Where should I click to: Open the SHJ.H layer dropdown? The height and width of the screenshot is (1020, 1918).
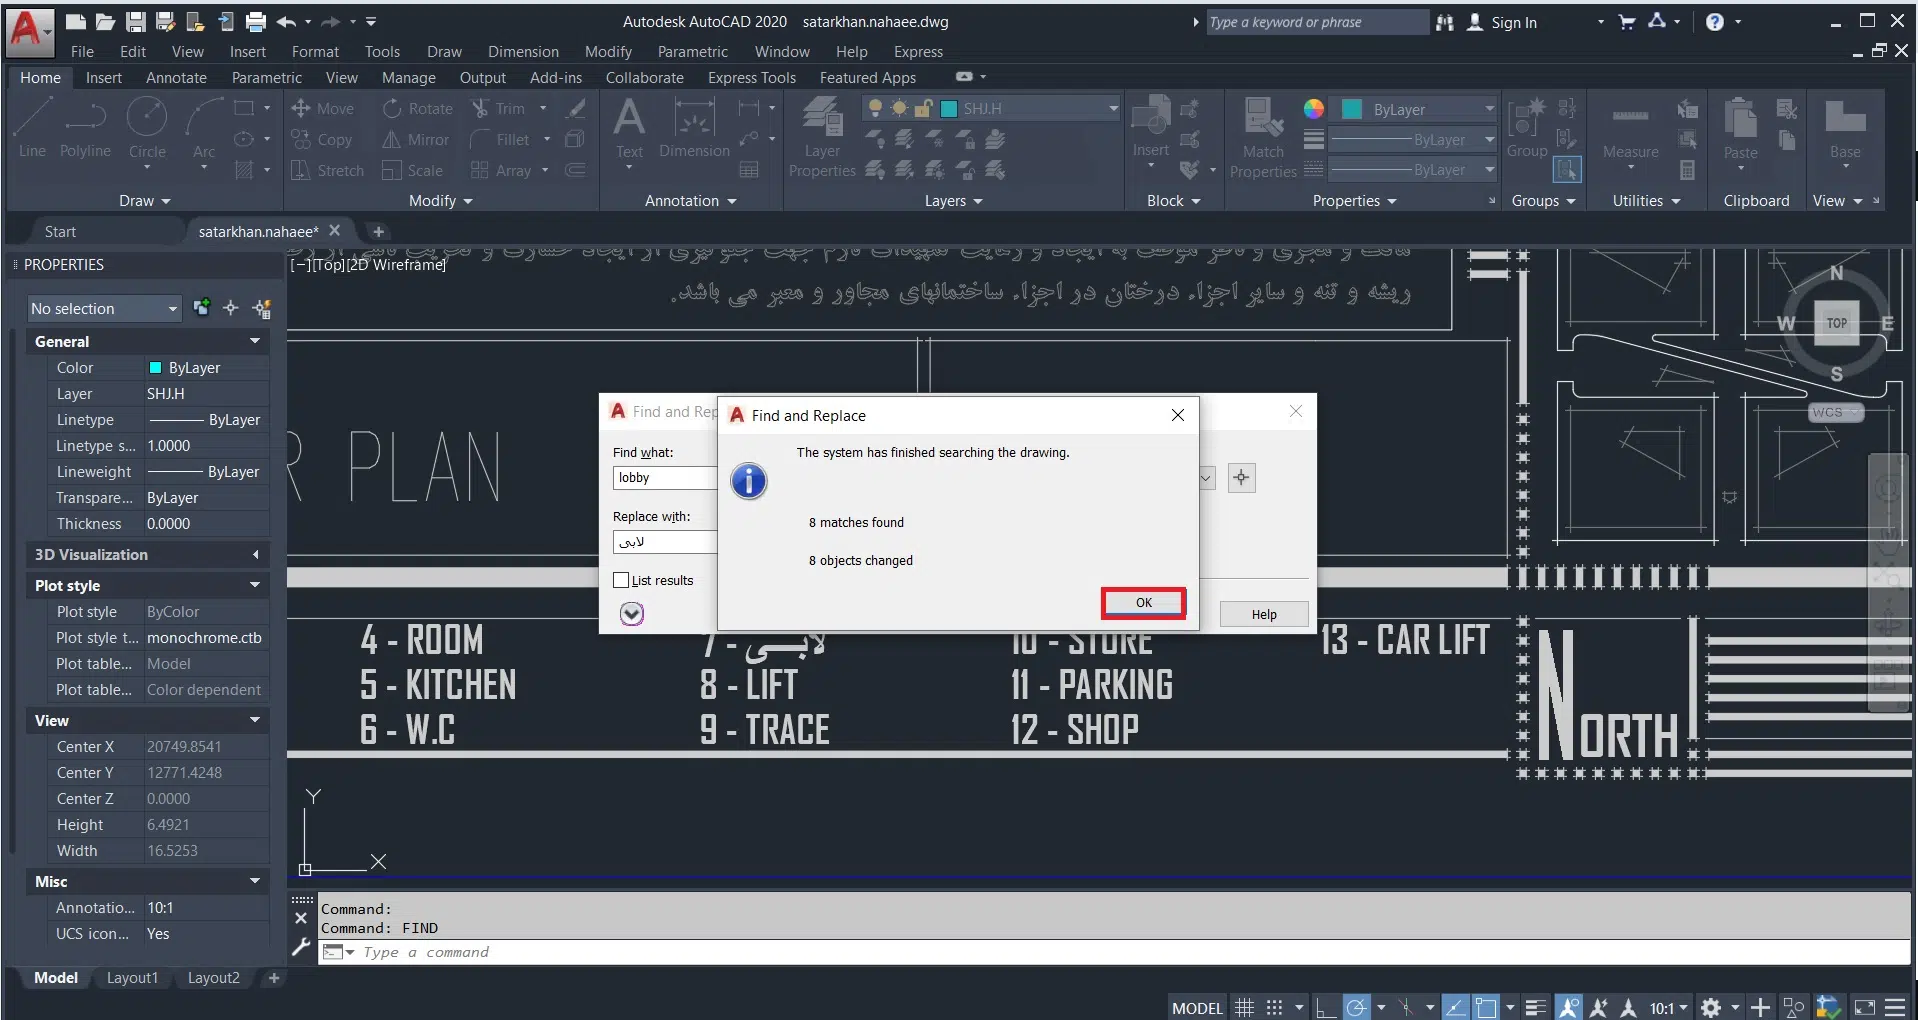click(x=1112, y=108)
